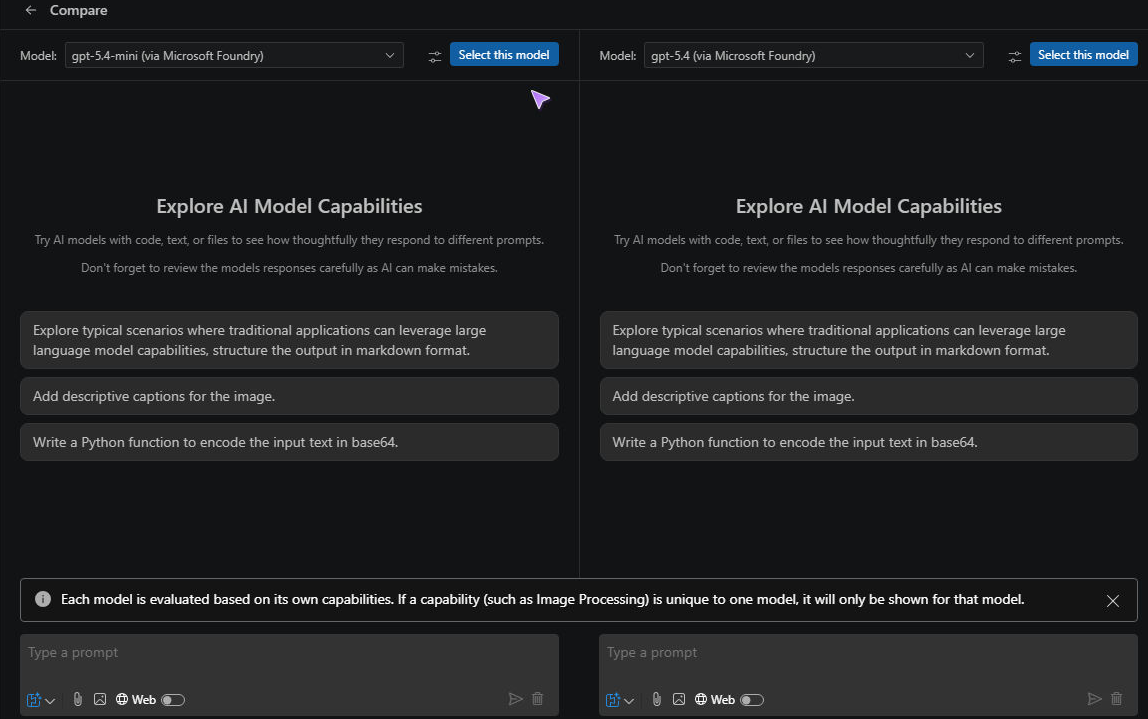Clear the left pane chat with trash icon

[x=537, y=699]
